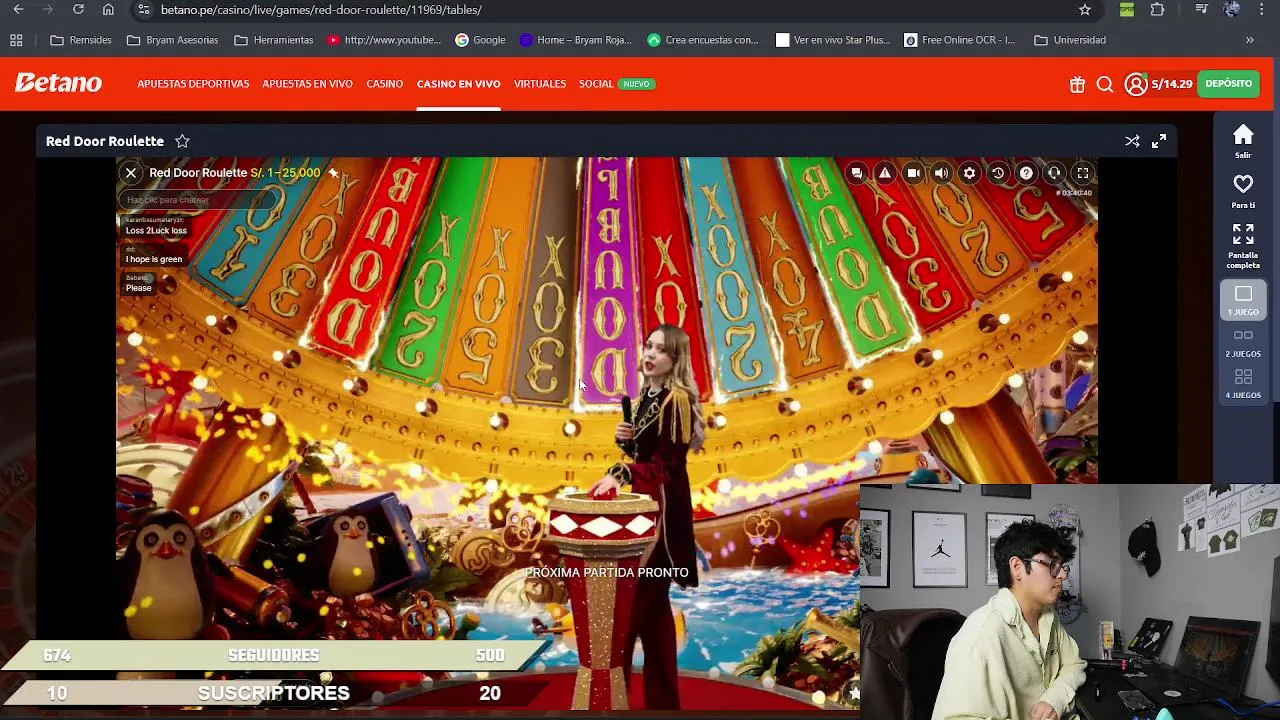Click the Salir home icon
This screenshot has width=1280, height=720.
click(x=1243, y=141)
